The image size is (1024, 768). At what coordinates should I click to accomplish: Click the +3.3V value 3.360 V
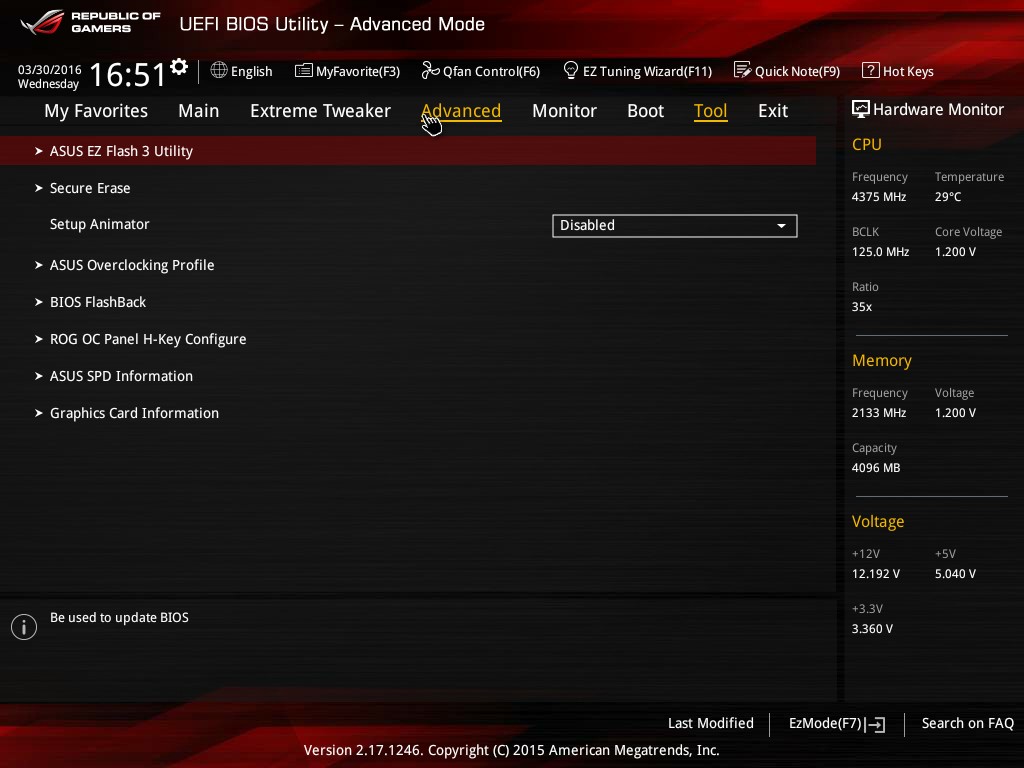pos(872,628)
